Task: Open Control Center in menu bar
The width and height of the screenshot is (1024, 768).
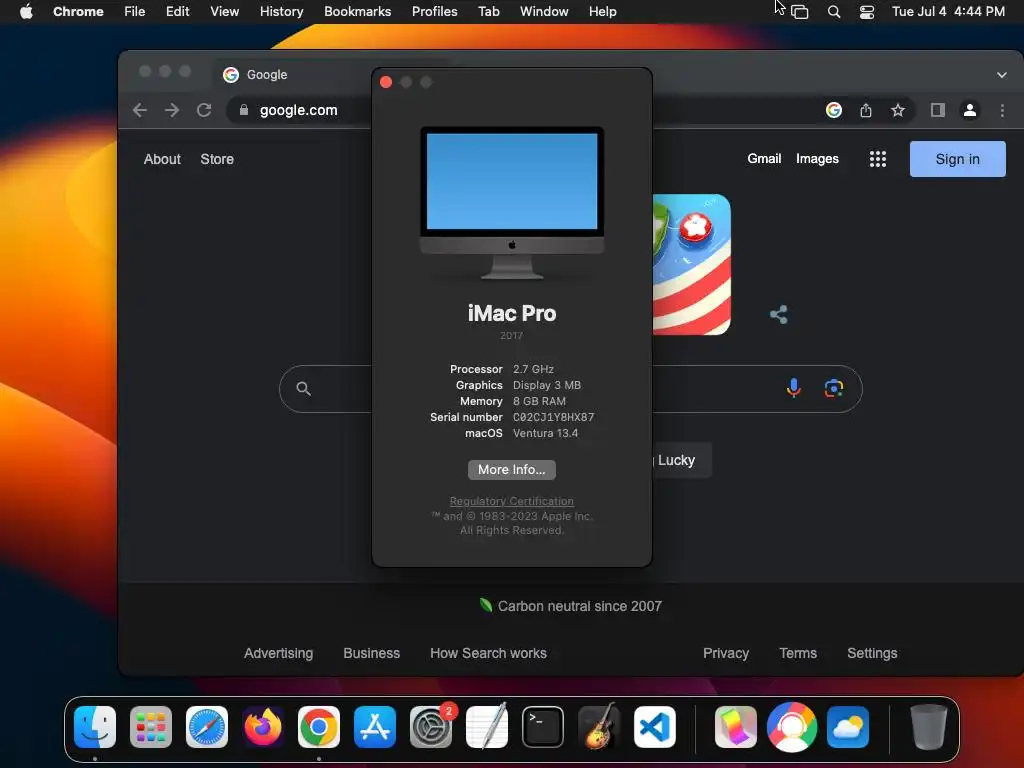Action: (867, 12)
